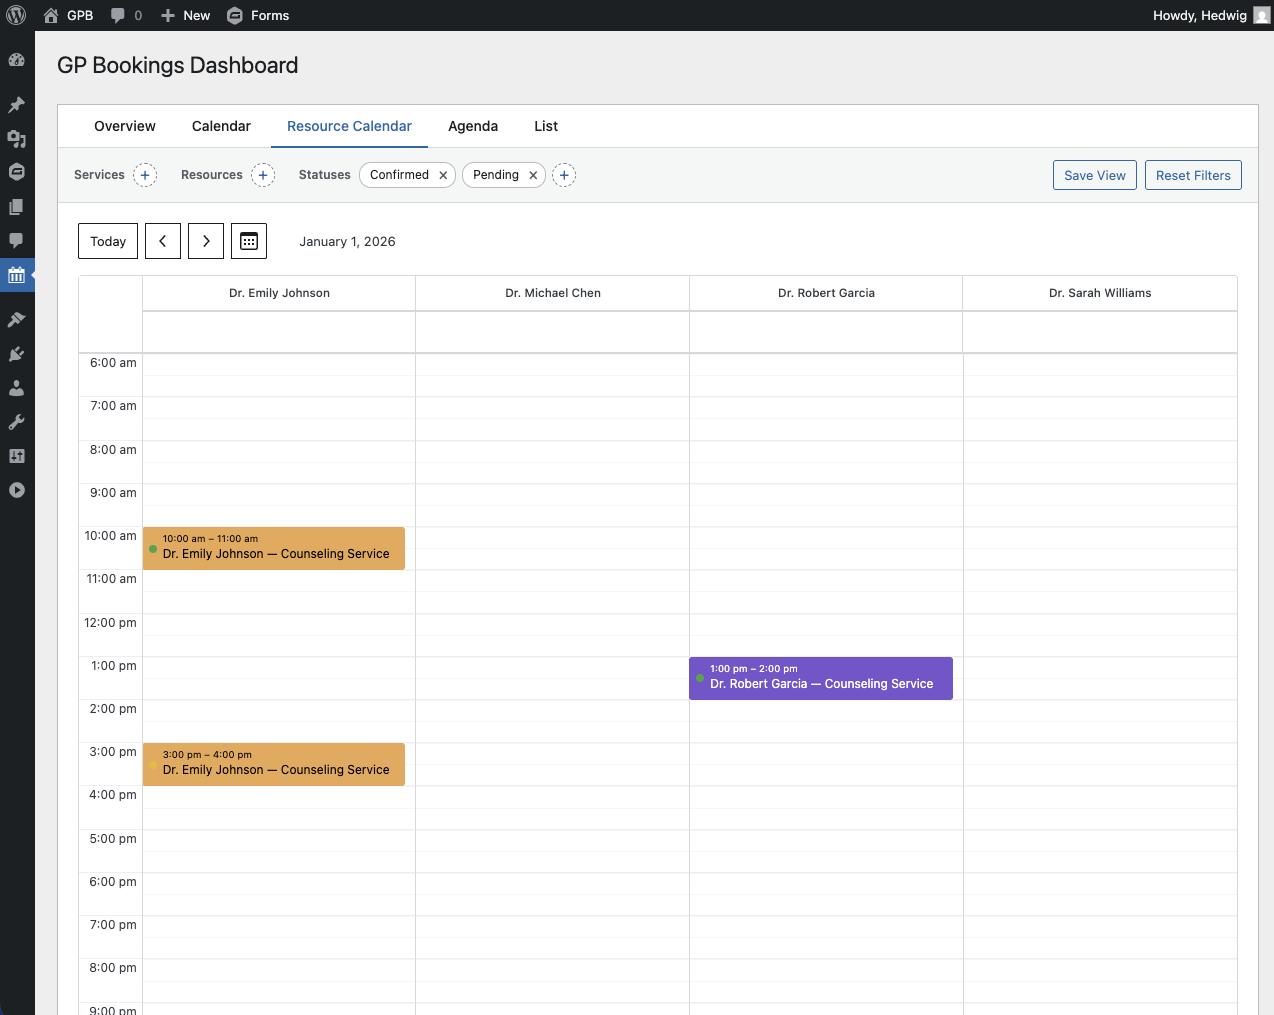Go to next day with right chevron

pyautogui.click(x=206, y=241)
